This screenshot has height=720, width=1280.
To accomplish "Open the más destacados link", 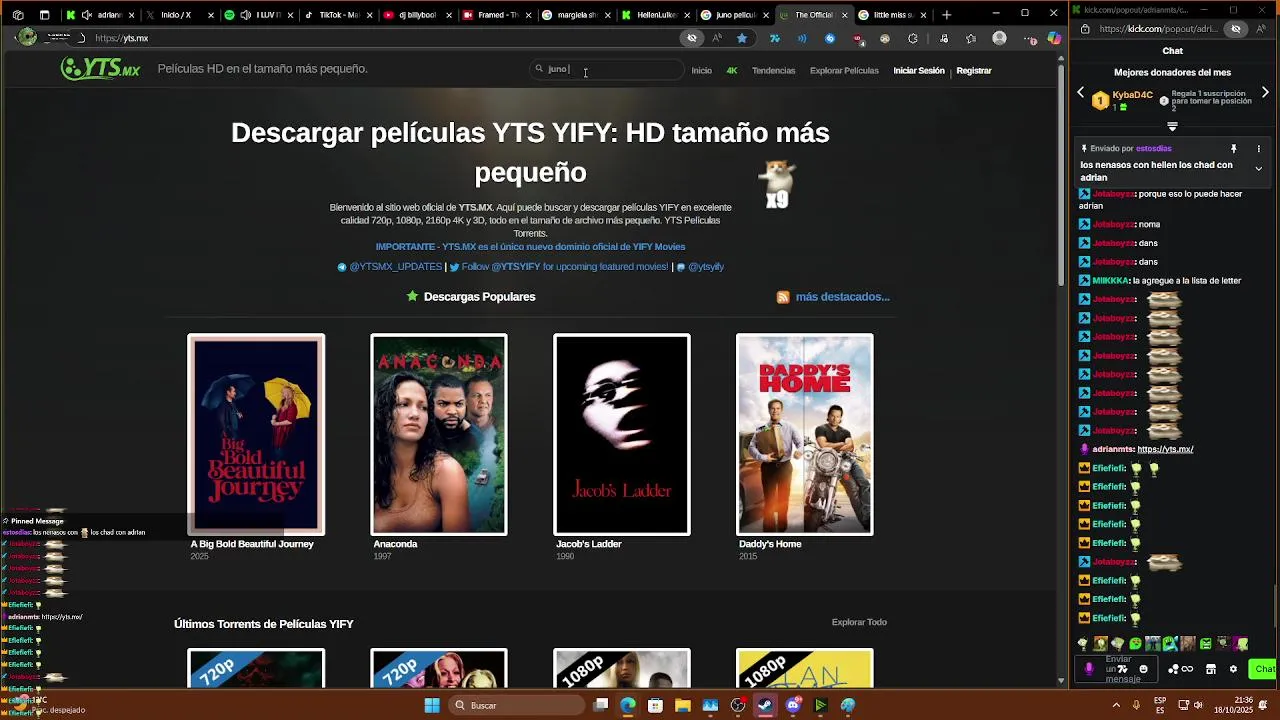I will click(842, 297).
